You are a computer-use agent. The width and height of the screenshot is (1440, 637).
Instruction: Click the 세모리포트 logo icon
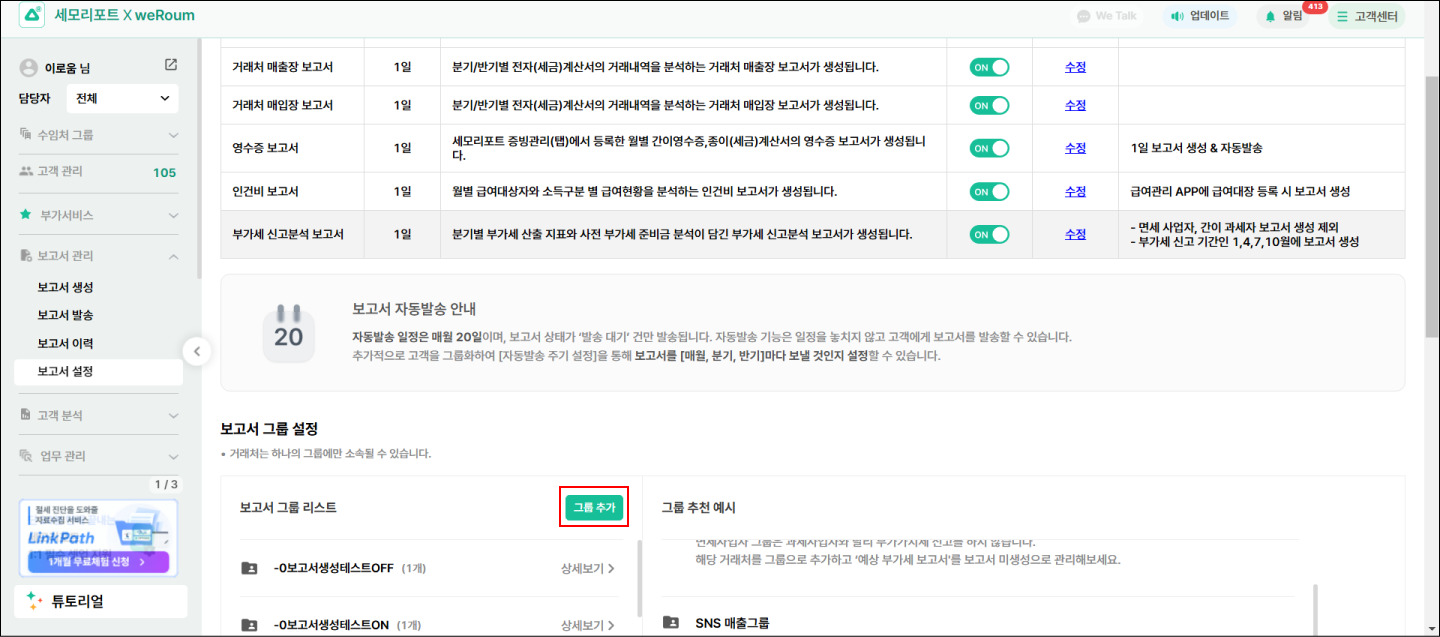[32, 16]
